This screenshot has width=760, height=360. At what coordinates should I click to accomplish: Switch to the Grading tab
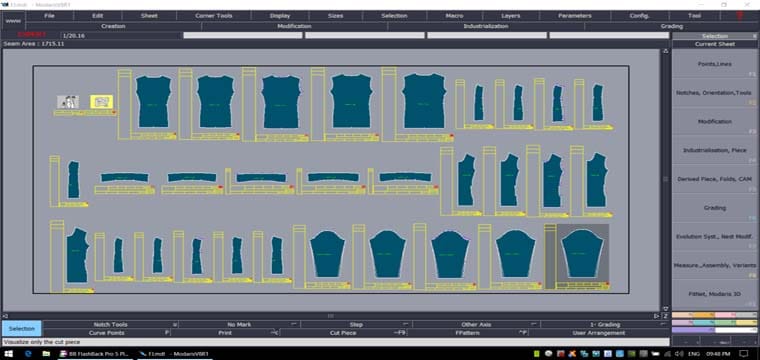point(671,26)
